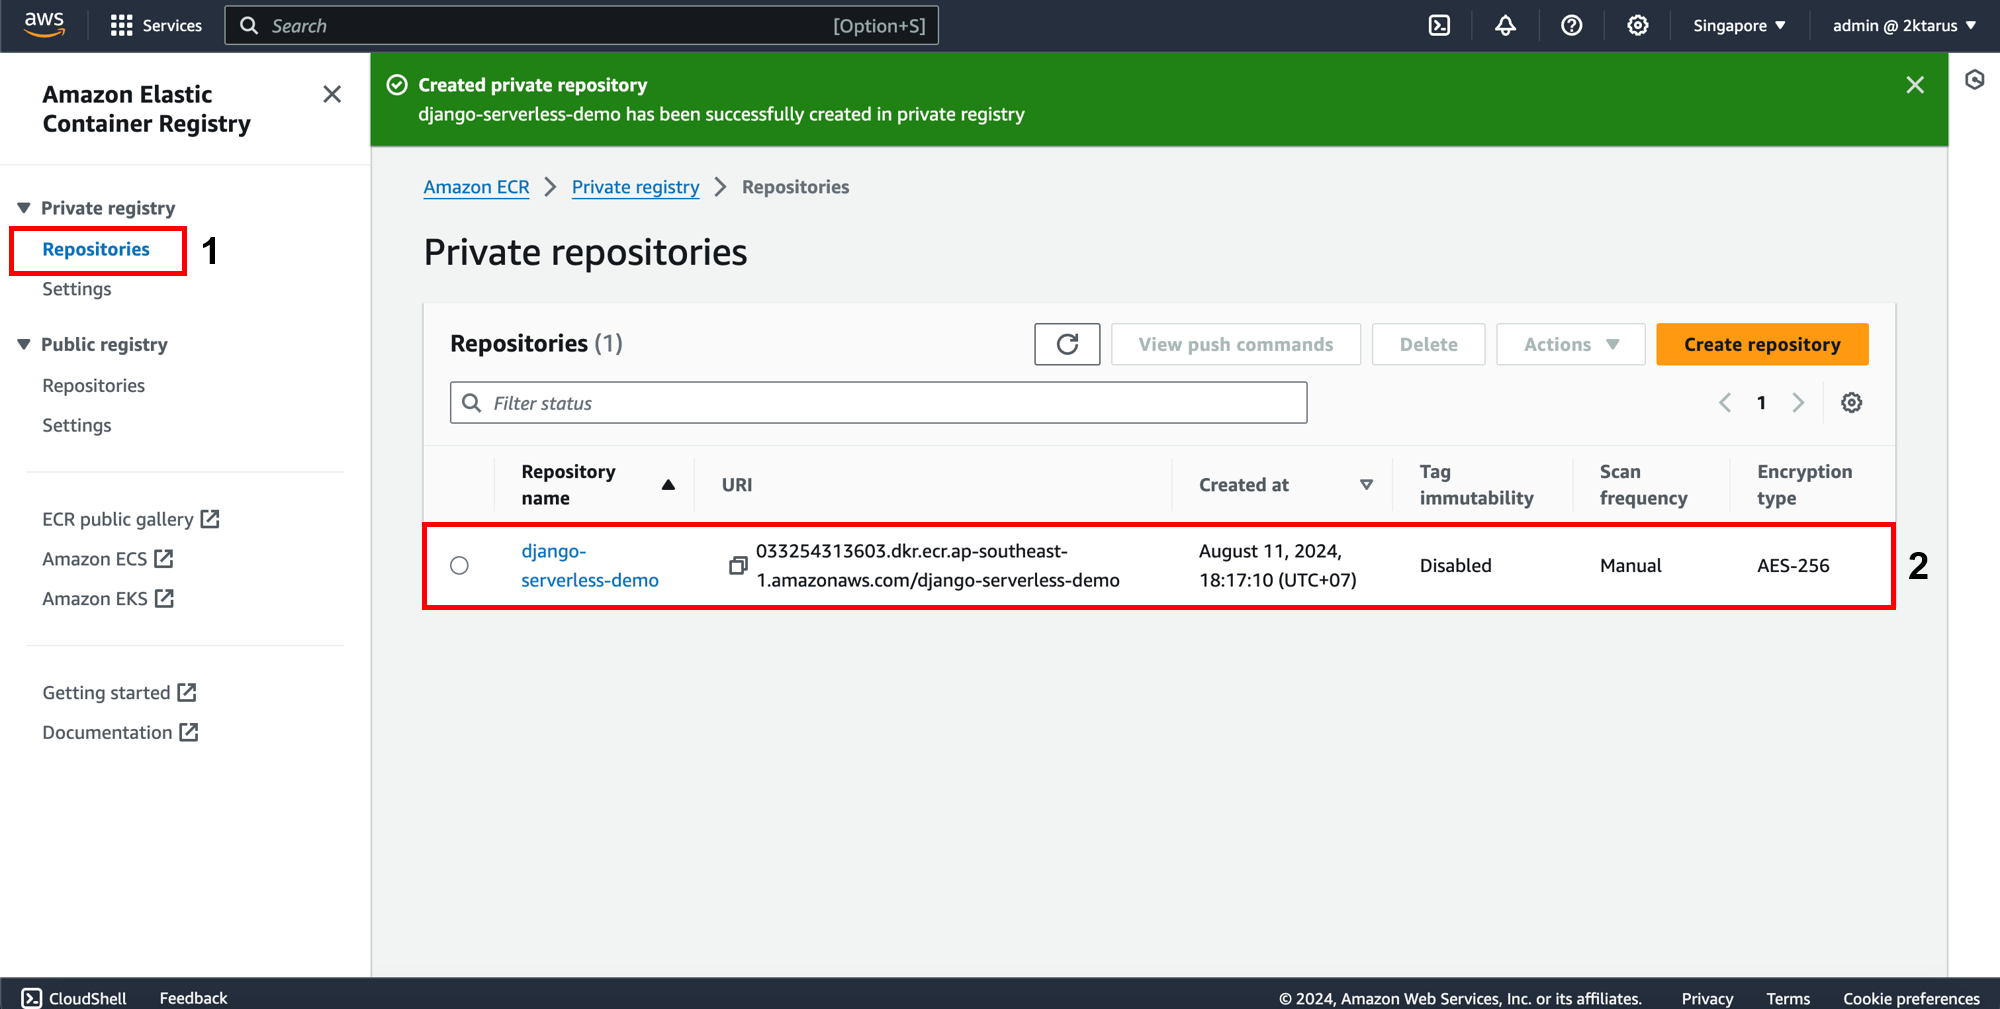
Task: Open the Privacy footer link
Action: pyautogui.click(x=1707, y=998)
